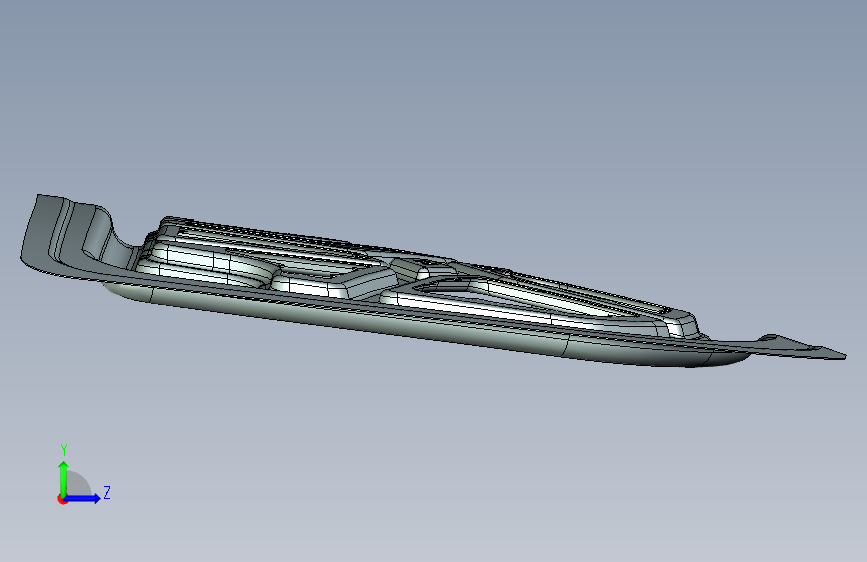Image resolution: width=867 pixels, height=562 pixels.
Task: Click the "Z" label of the axis triad
Action: click(x=107, y=492)
